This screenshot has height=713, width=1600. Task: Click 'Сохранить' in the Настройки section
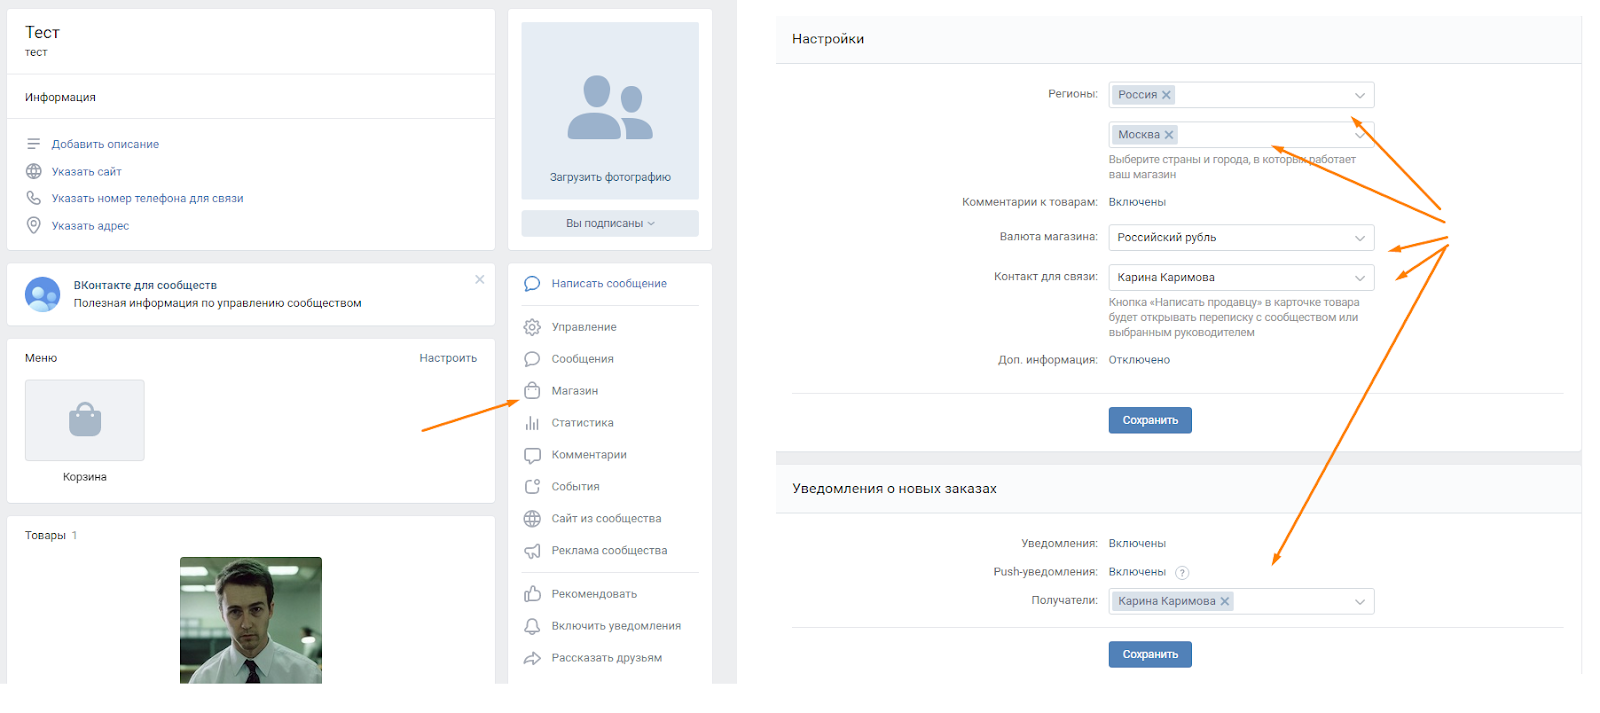click(x=1150, y=420)
